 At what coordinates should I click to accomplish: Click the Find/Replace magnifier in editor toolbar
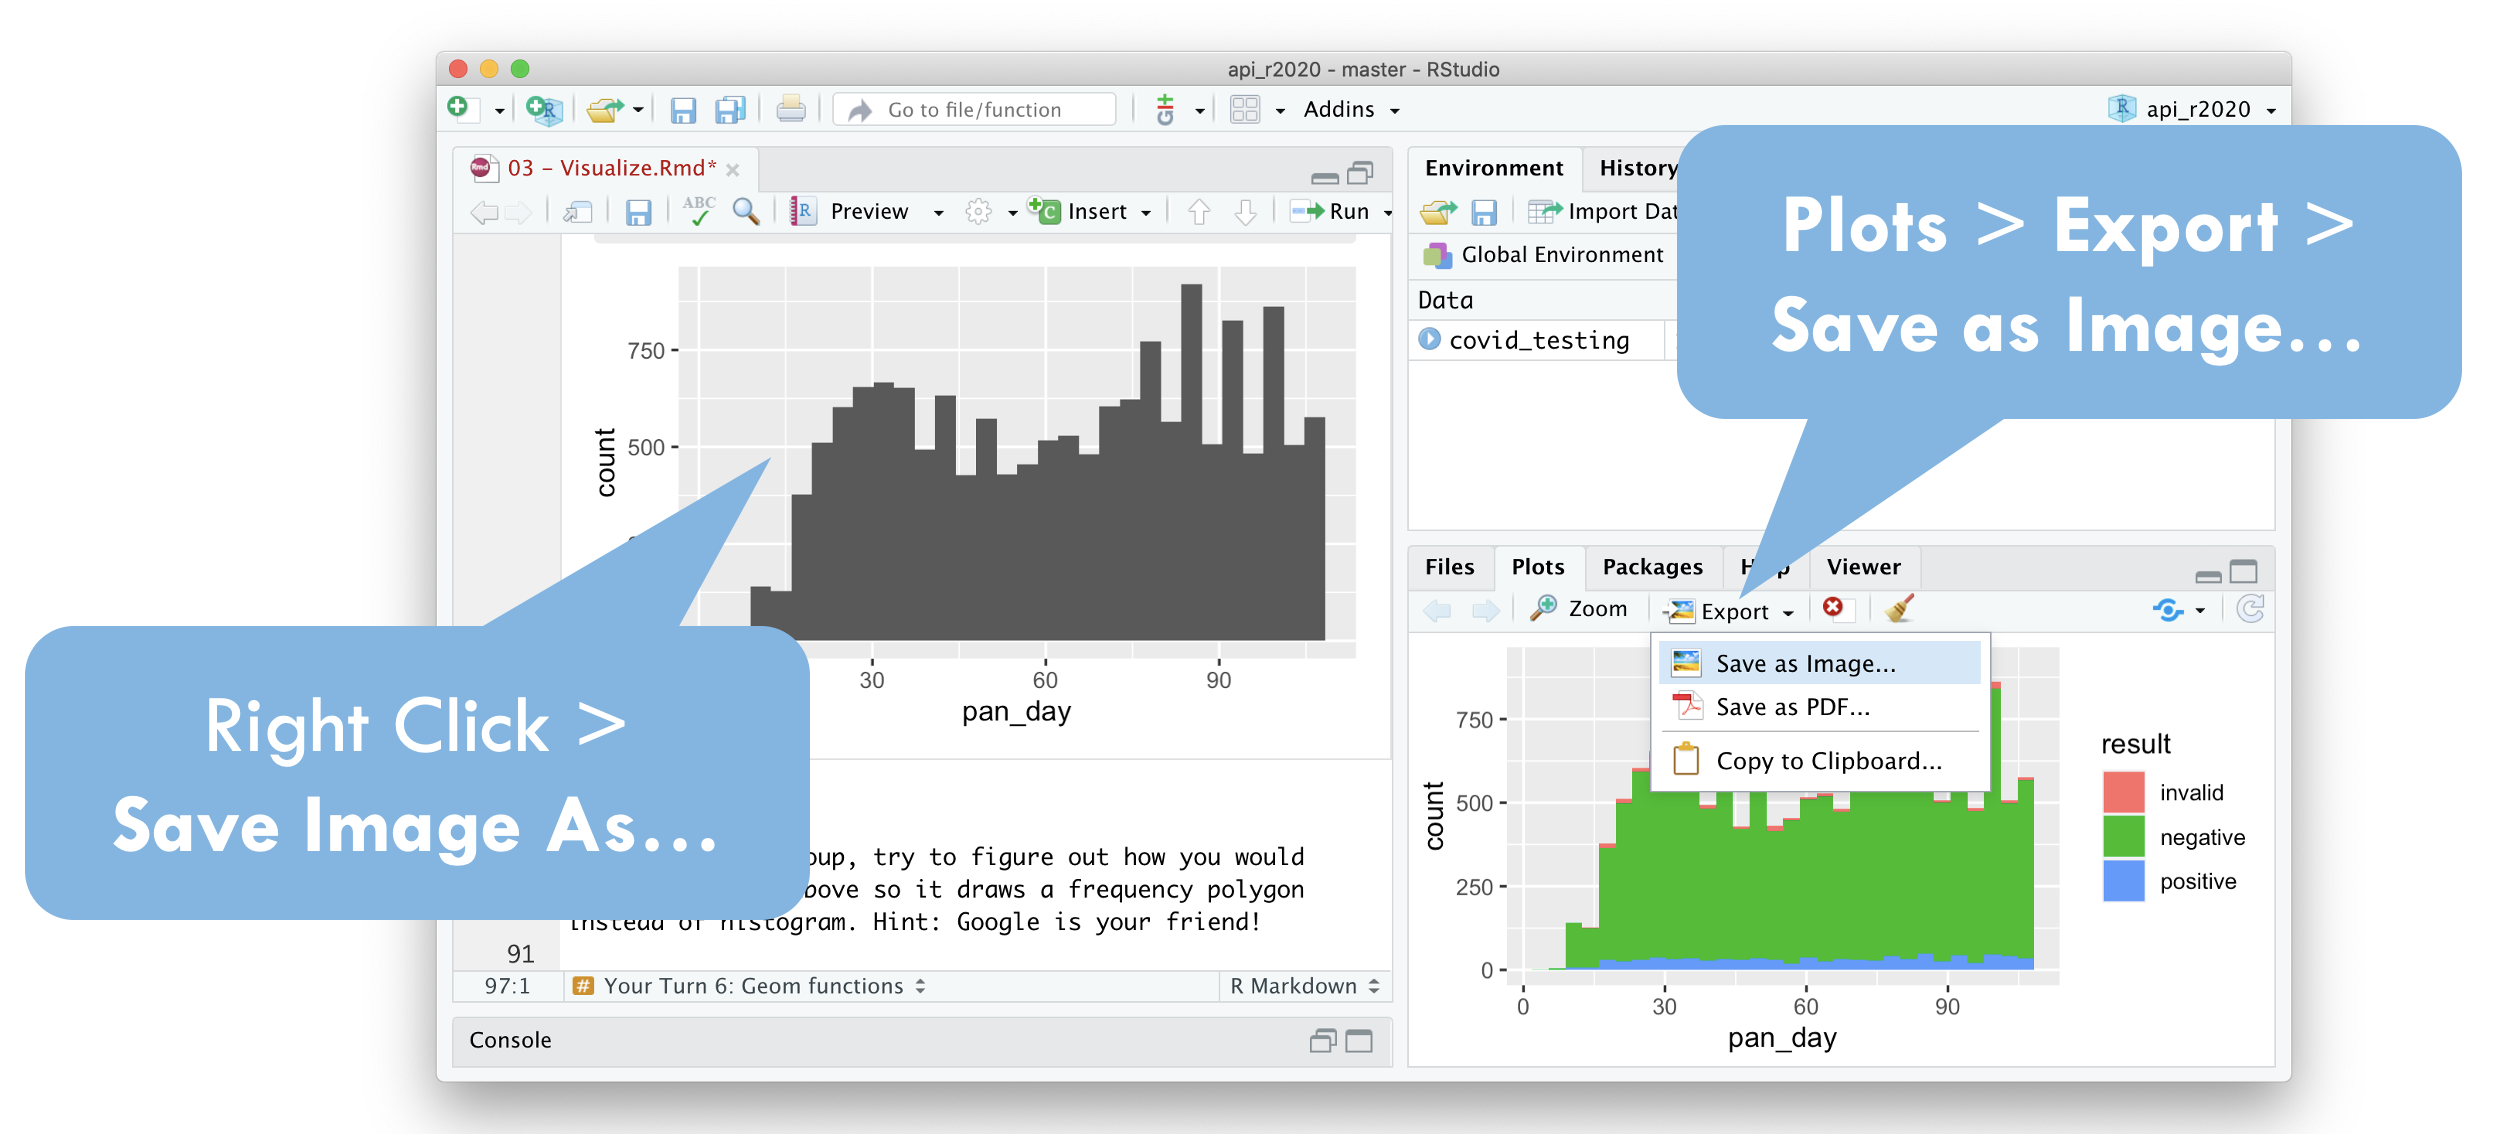tap(745, 211)
